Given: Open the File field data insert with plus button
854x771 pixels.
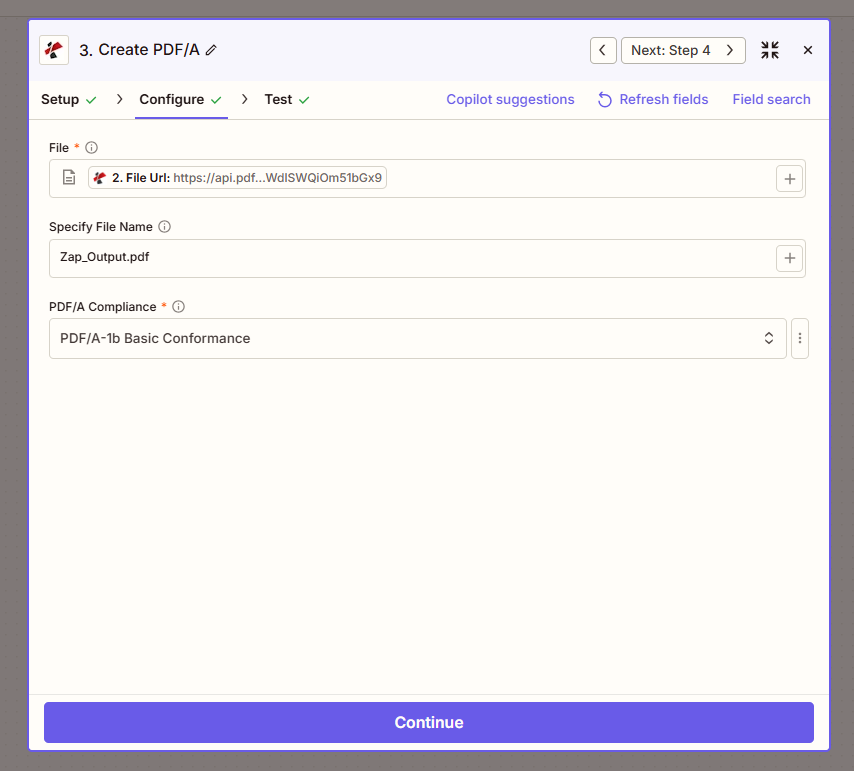Looking at the screenshot, I should point(789,178).
